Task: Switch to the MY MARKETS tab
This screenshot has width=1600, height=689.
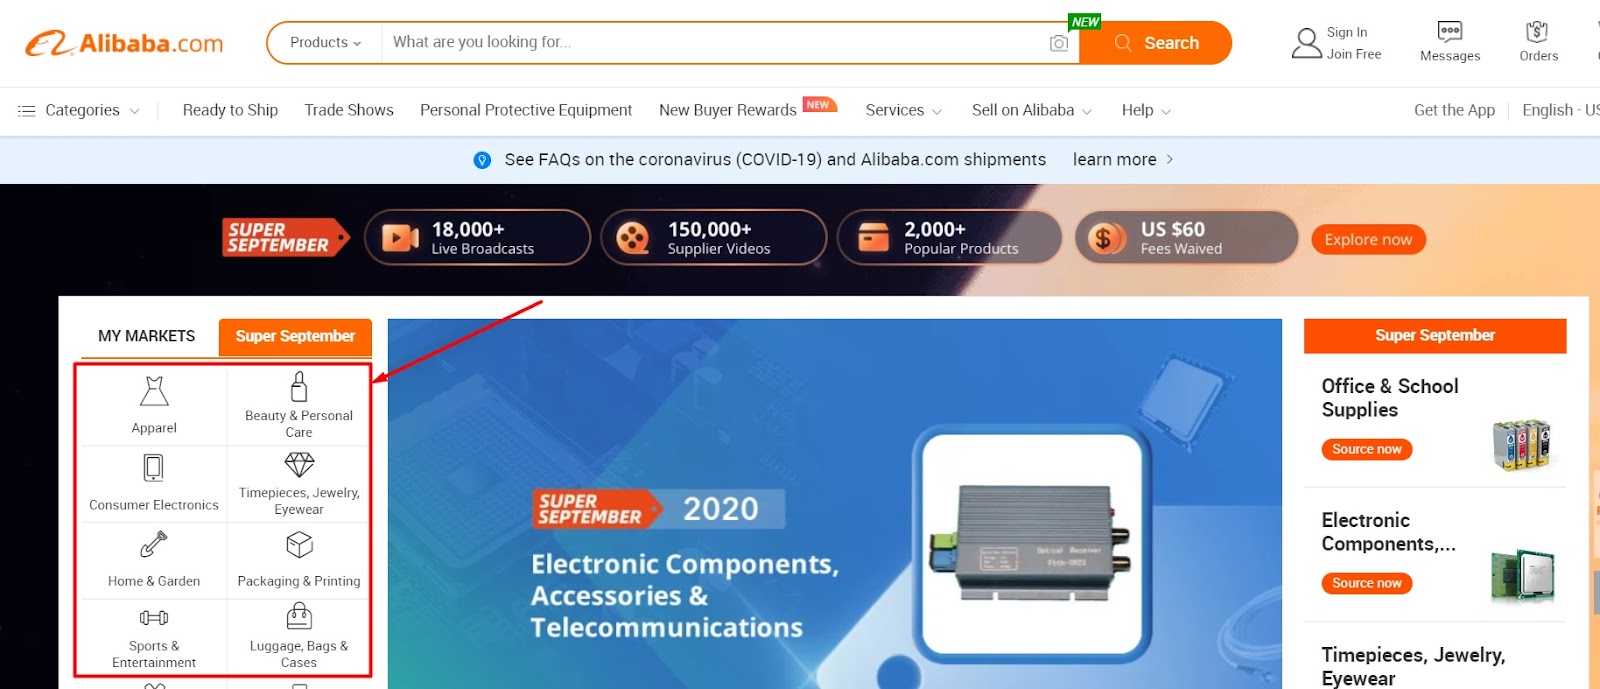Action: pyautogui.click(x=146, y=336)
